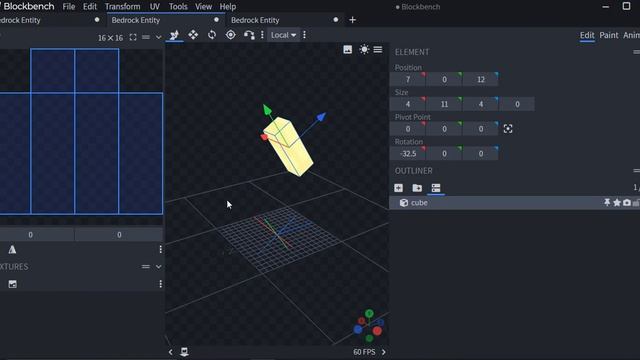Open the Transform menu
Screen dimensions: 640x360
pyautogui.click(x=122, y=7)
